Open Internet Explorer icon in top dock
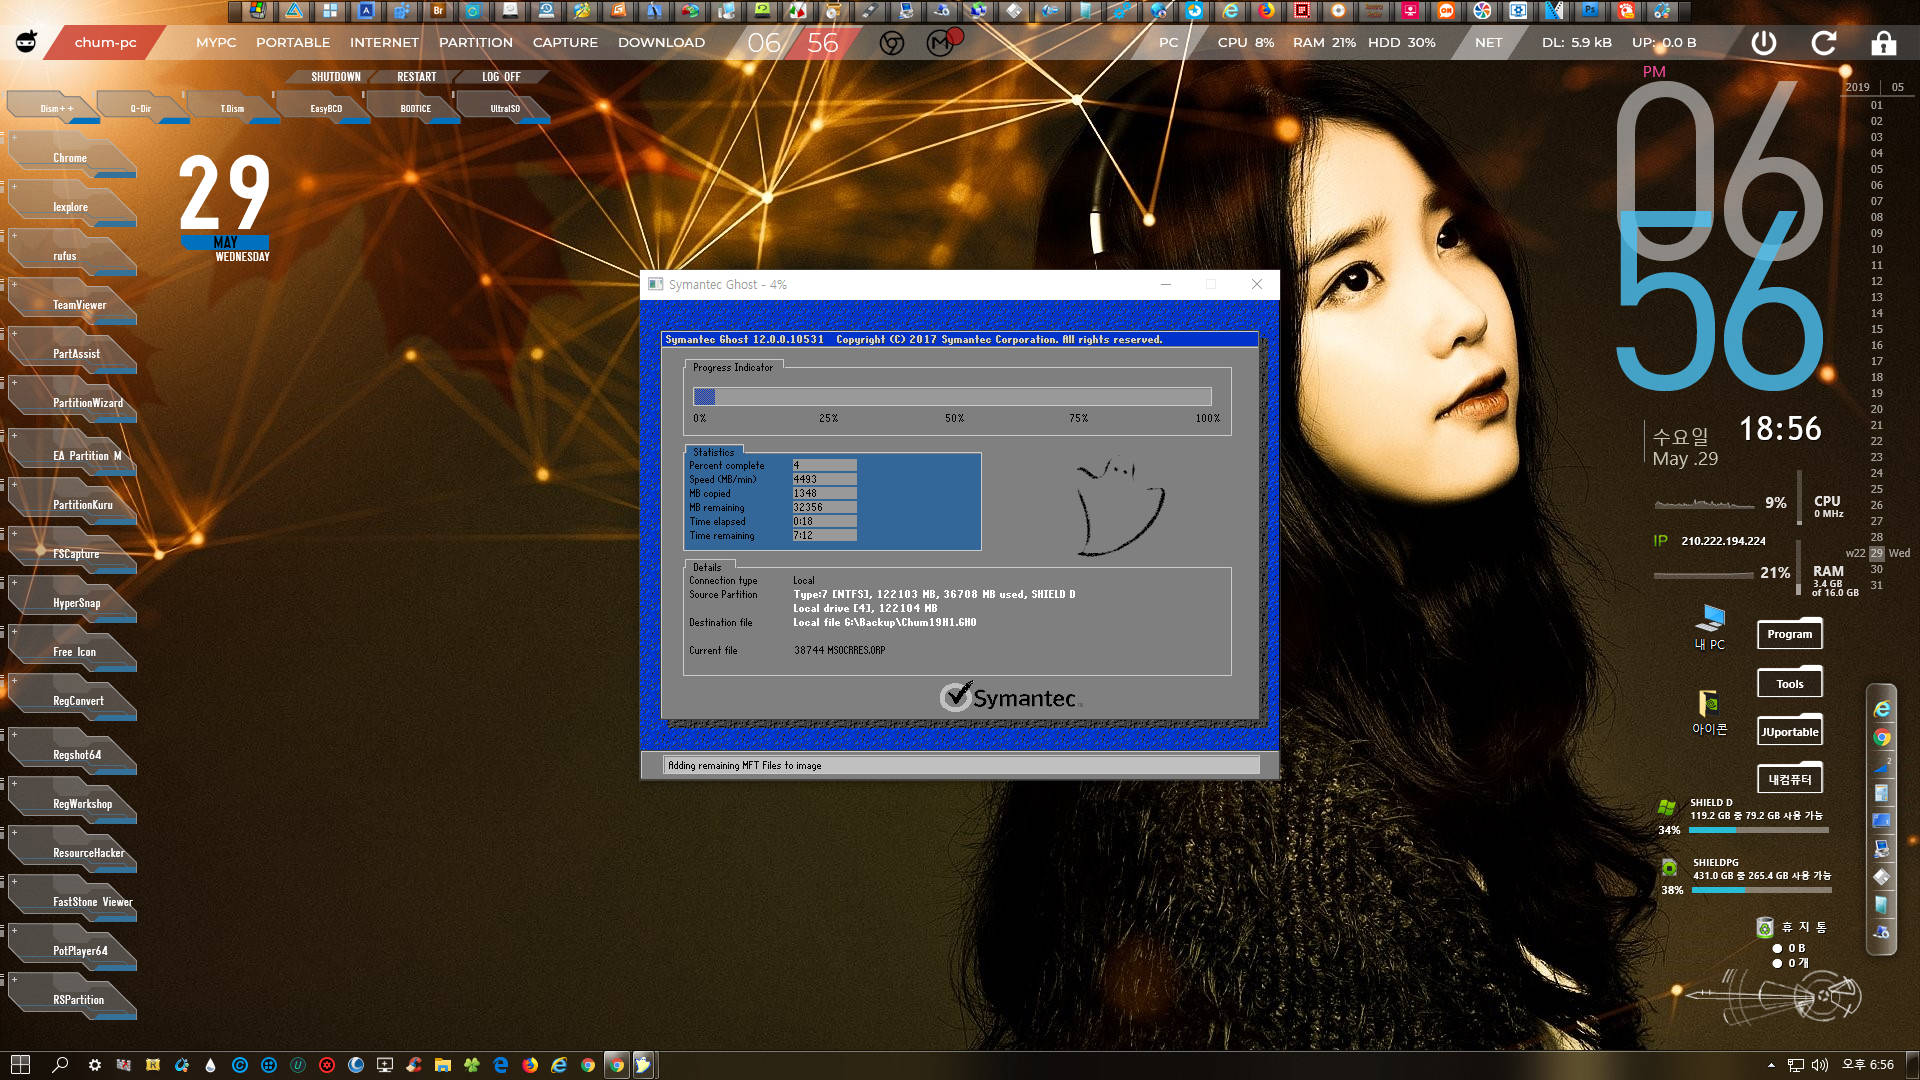The image size is (1920, 1080). coord(1230,11)
